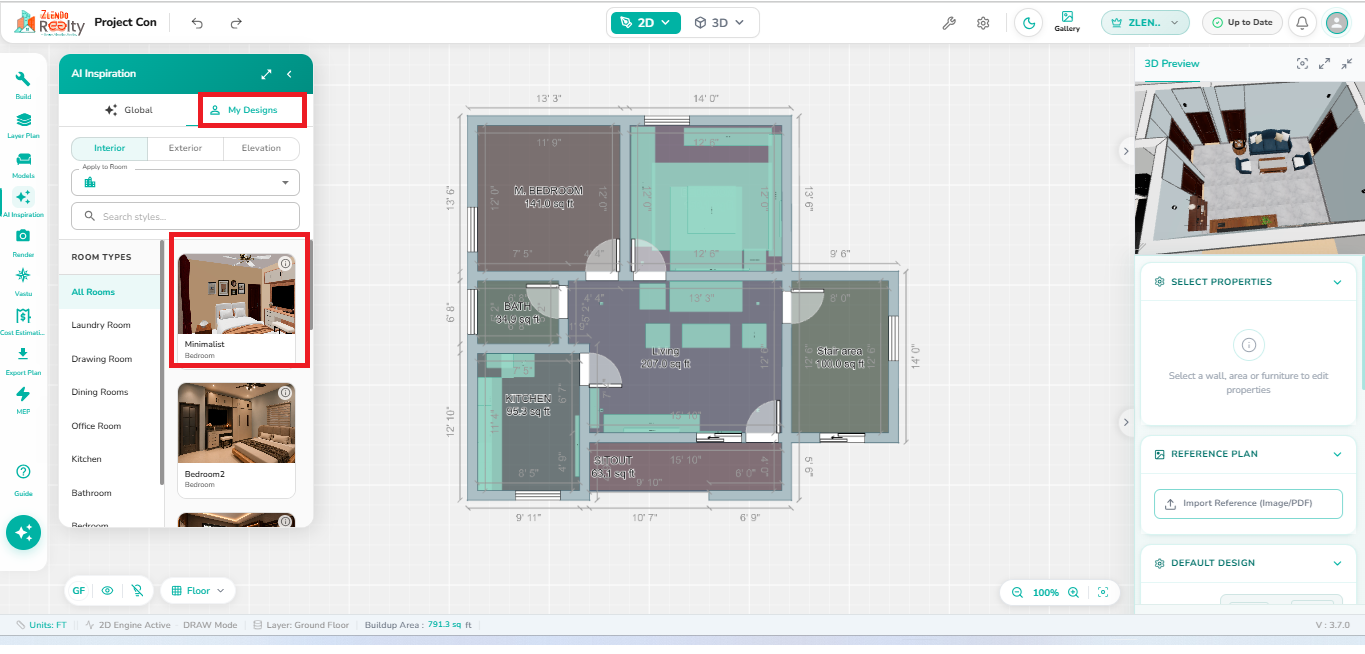1365x654 pixels.
Task: Open the wrench tools icon in header
Action: (950, 23)
